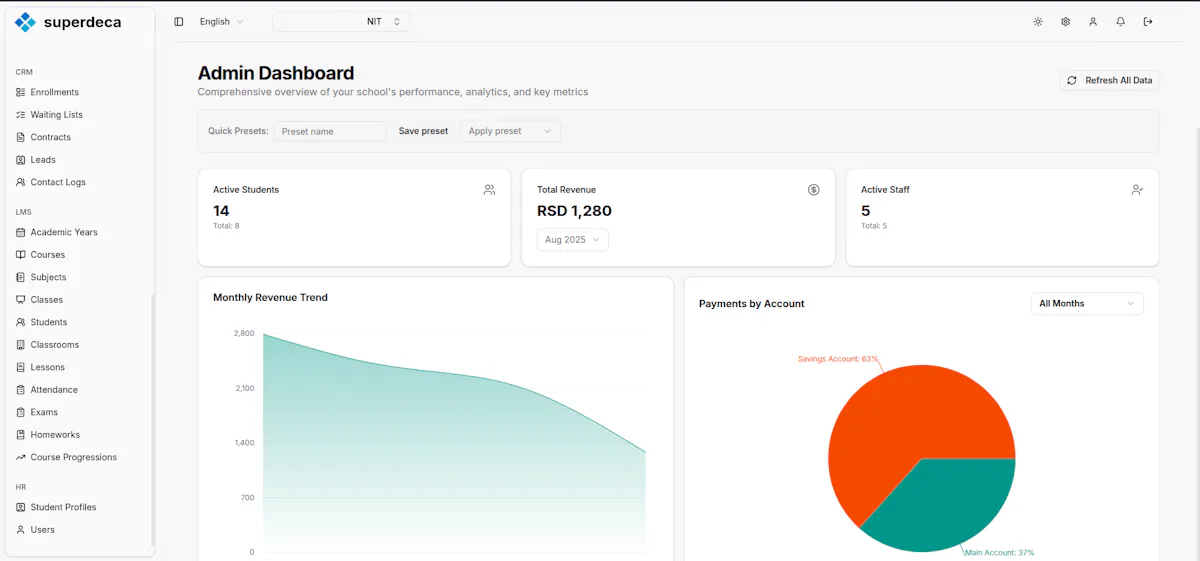This screenshot has height=561, width=1200.
Task: Click the Users sidebar icon
Action: (21, 530)
